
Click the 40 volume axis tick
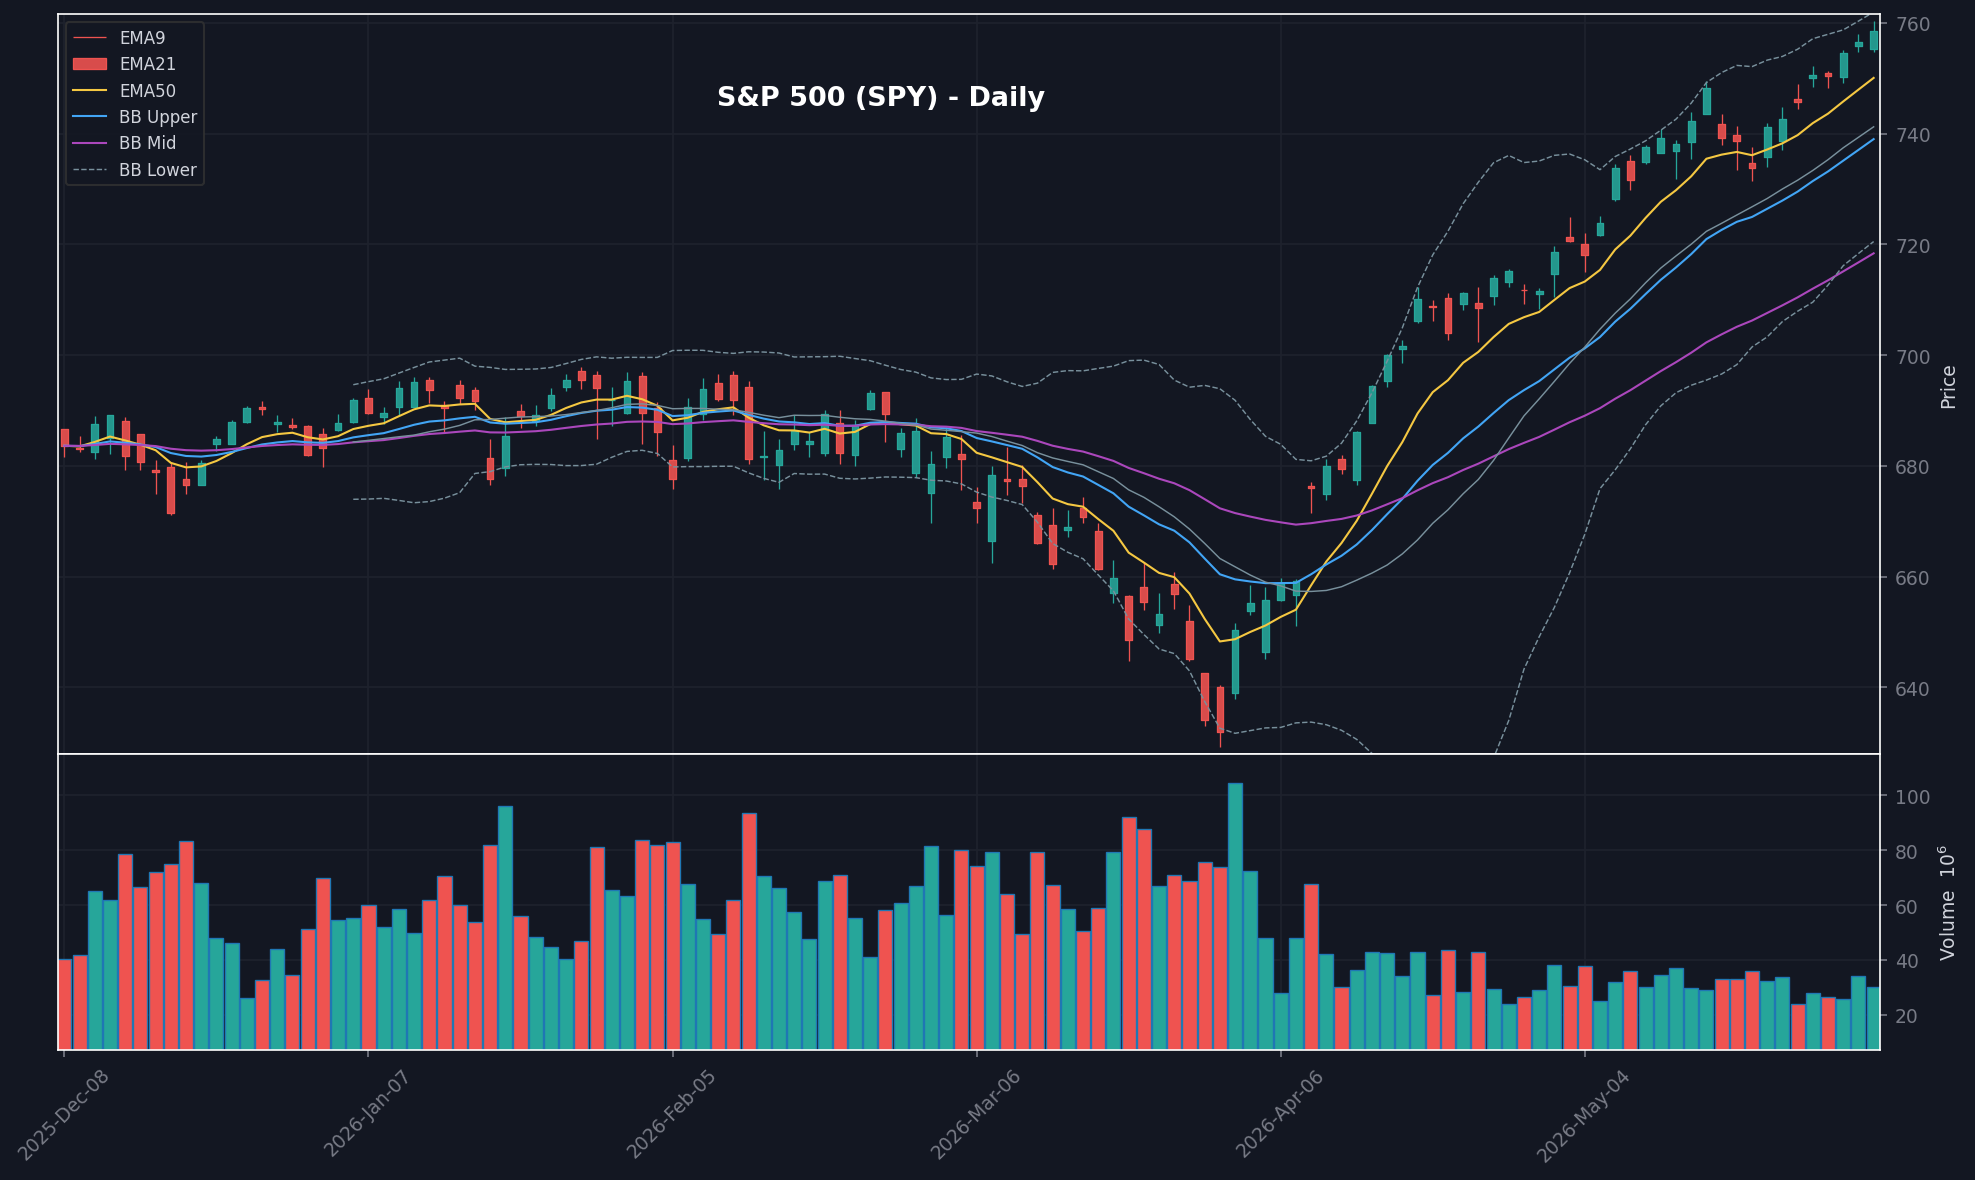coord(1907,961)
